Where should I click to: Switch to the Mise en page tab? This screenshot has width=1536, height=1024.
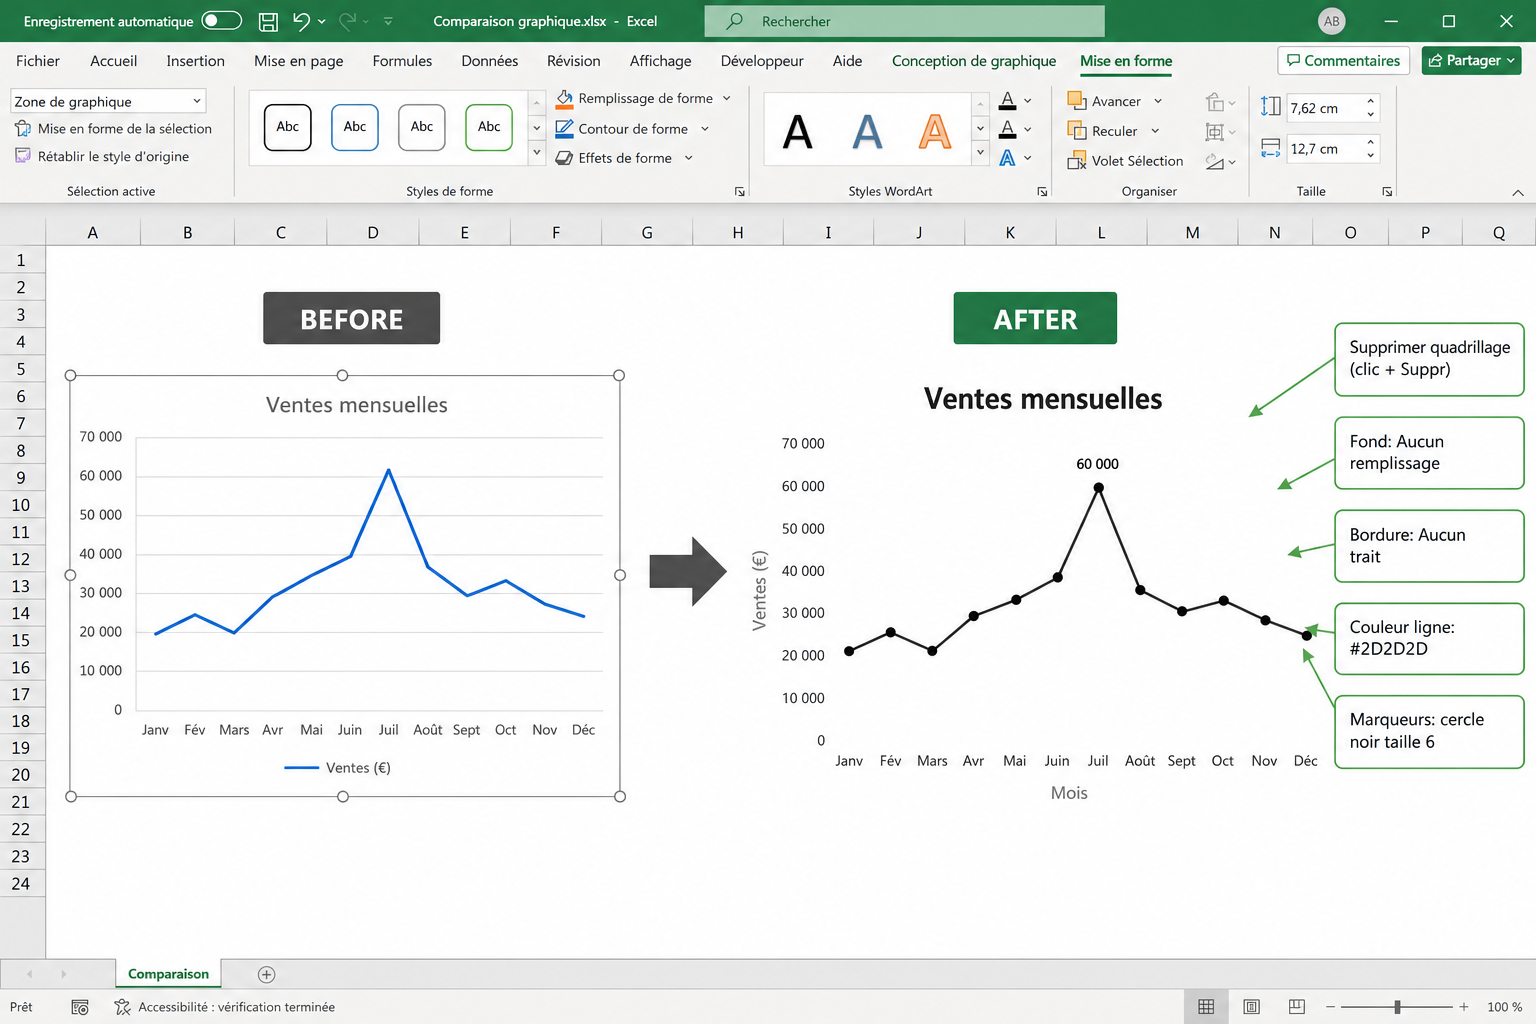[298, 61]
